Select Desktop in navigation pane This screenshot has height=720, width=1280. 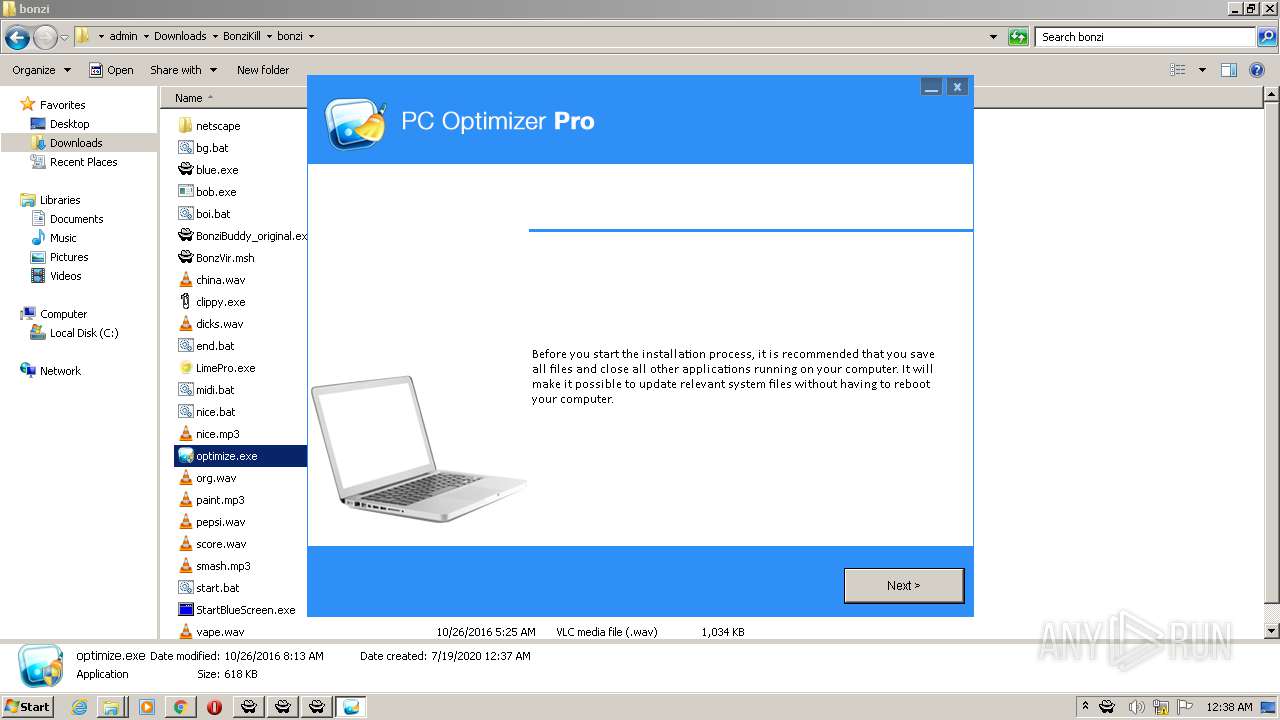pyautogui.click(x=69, y=124)
